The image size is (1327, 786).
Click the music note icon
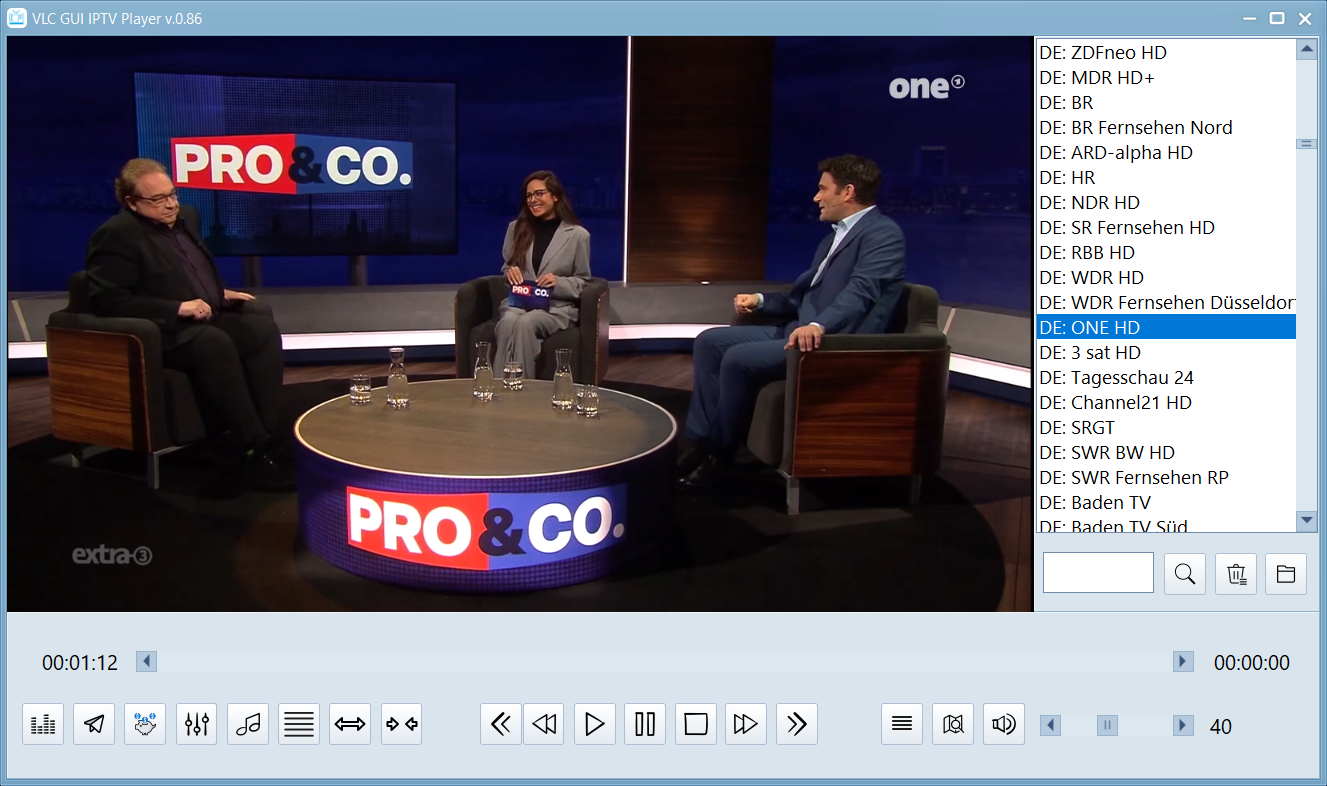click(x=248, y=724)
